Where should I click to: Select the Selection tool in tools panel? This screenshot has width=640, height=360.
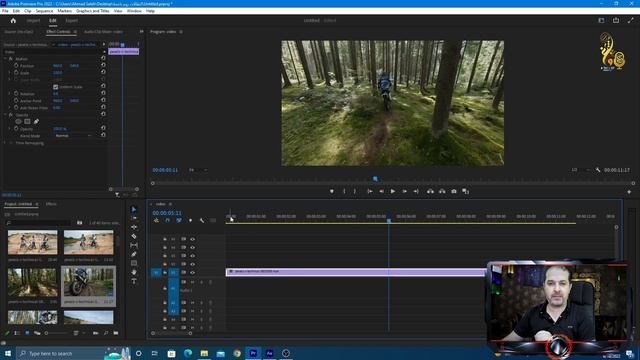134,209
